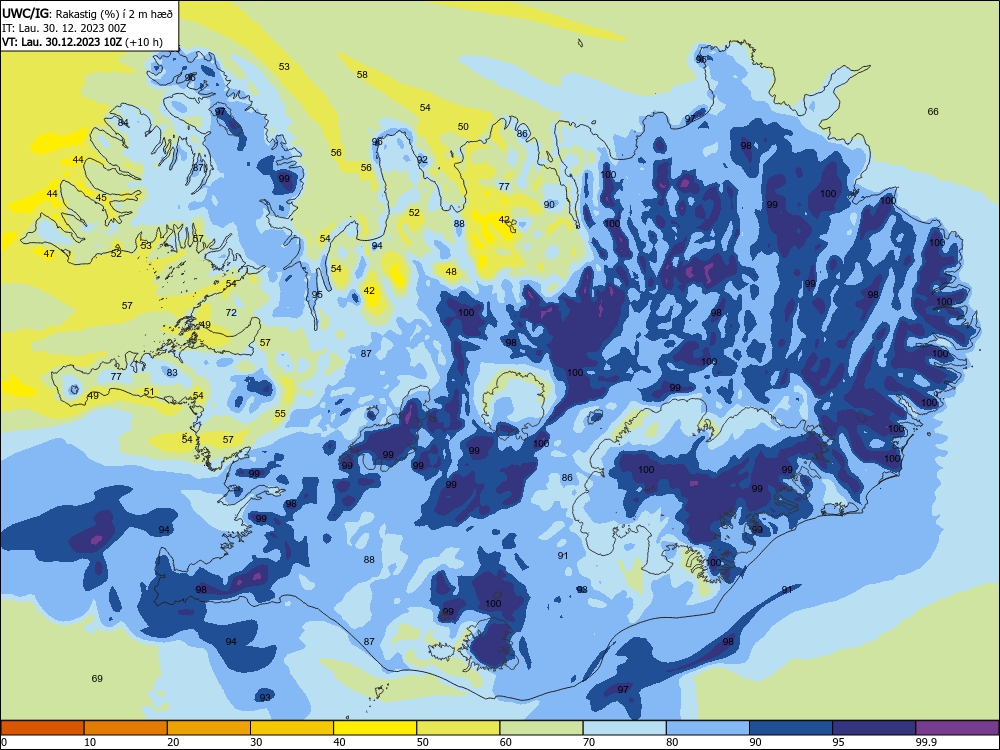Click the map value 84 in the northwest
The height and width of the screenshot is (750, 1000).
point(123,123)
